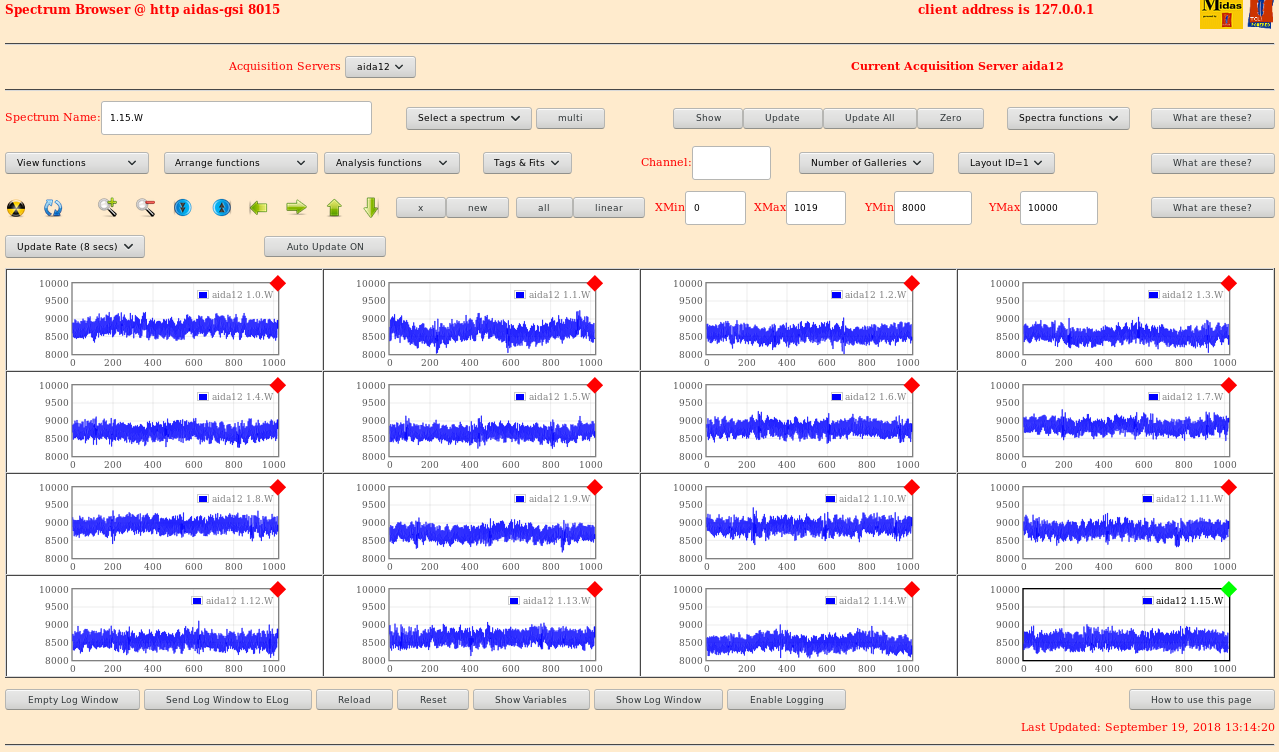The image size is (1279, 752).
Task: Click the Show Log Window button
Action: (x=658, y=700)
